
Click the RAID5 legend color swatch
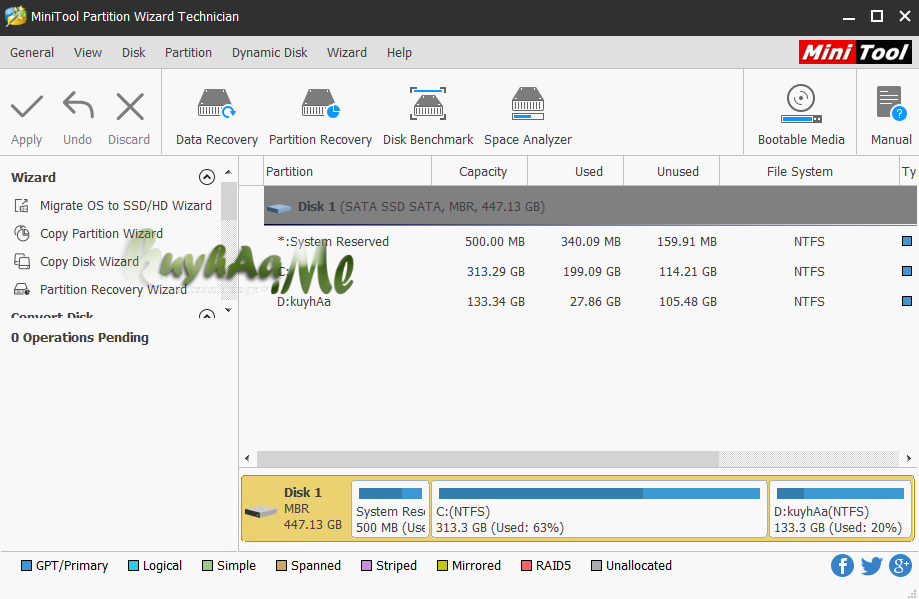[526, 566]
